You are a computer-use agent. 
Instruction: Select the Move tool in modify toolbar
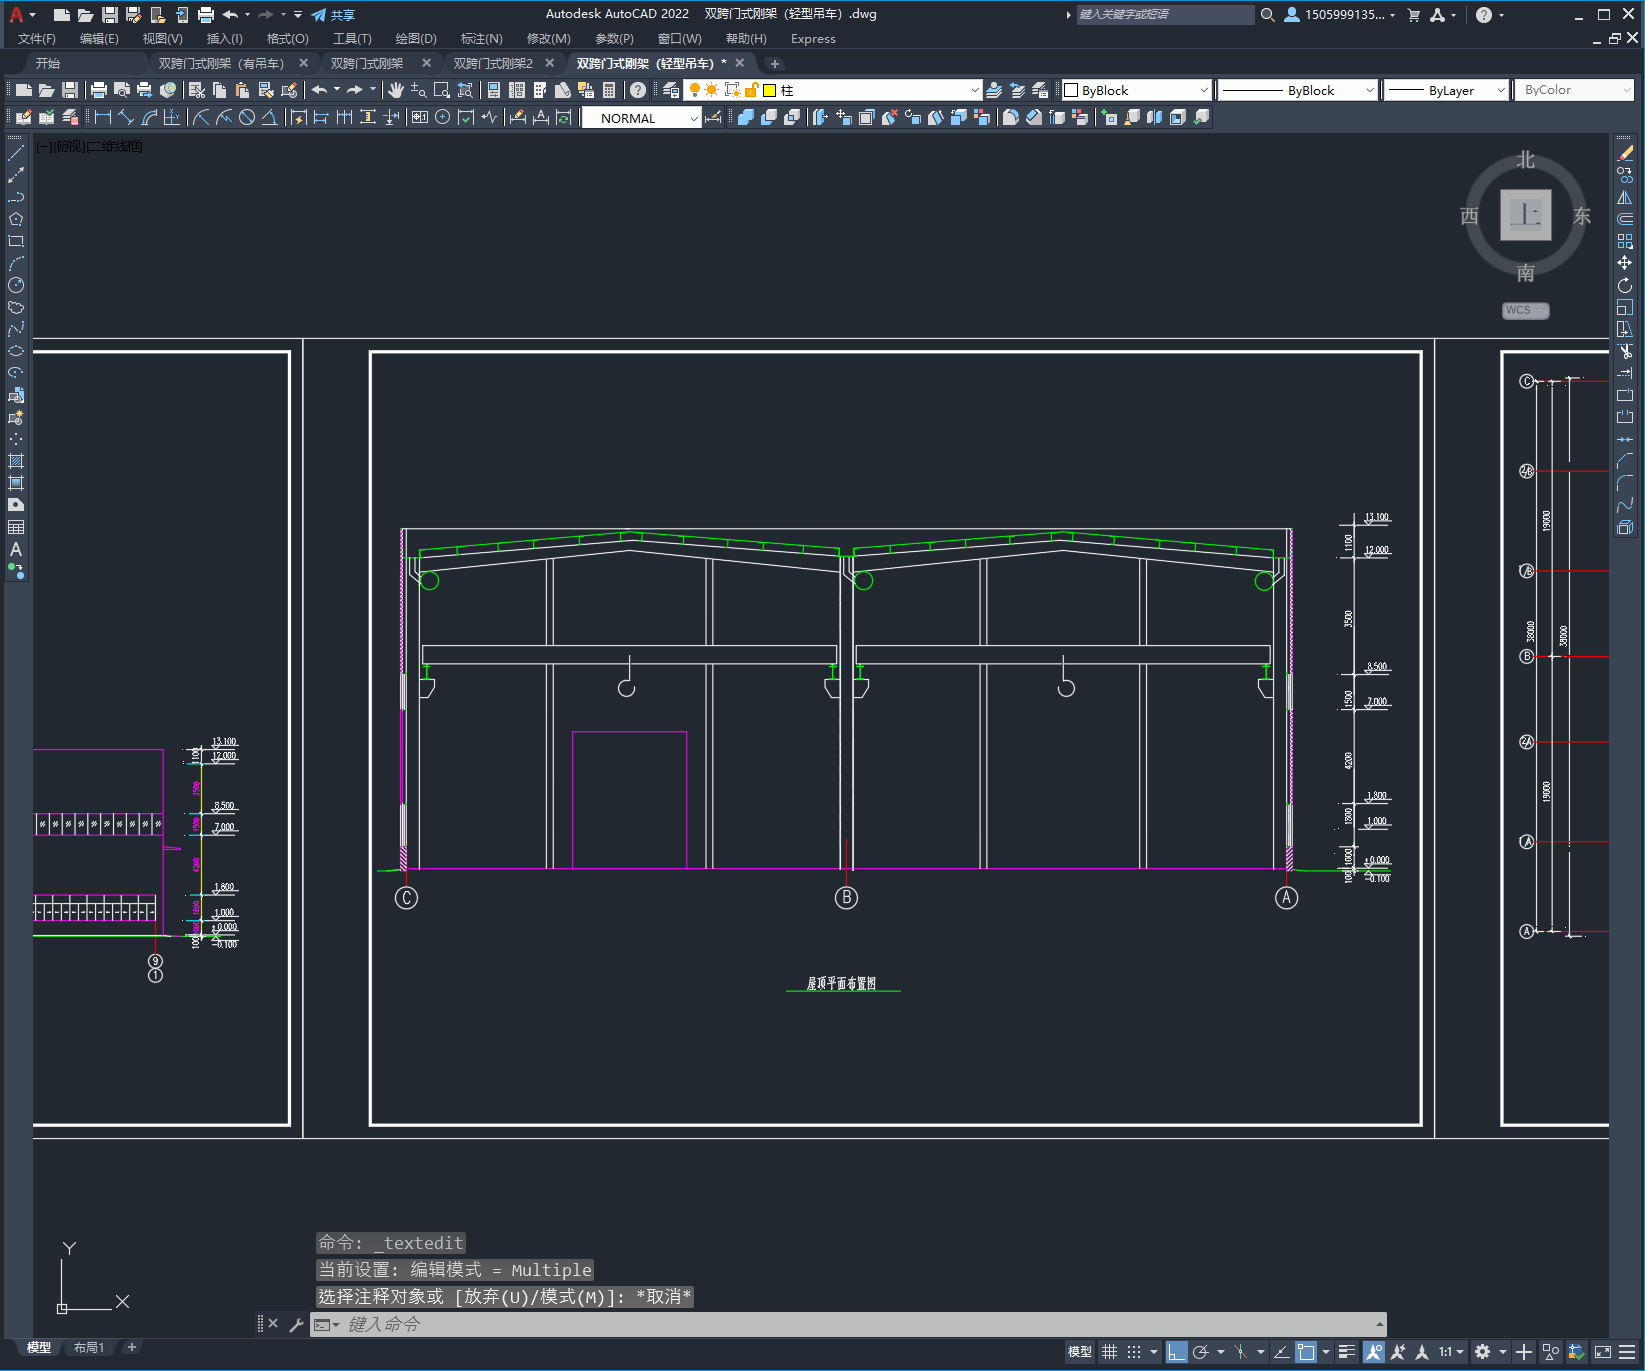coord(1625,263)
